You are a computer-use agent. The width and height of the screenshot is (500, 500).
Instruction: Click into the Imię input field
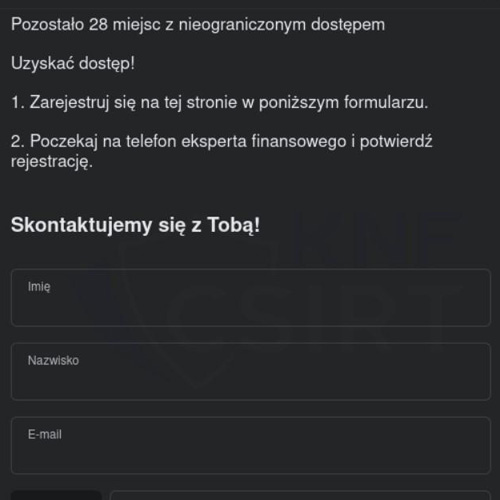click(251, 297)
